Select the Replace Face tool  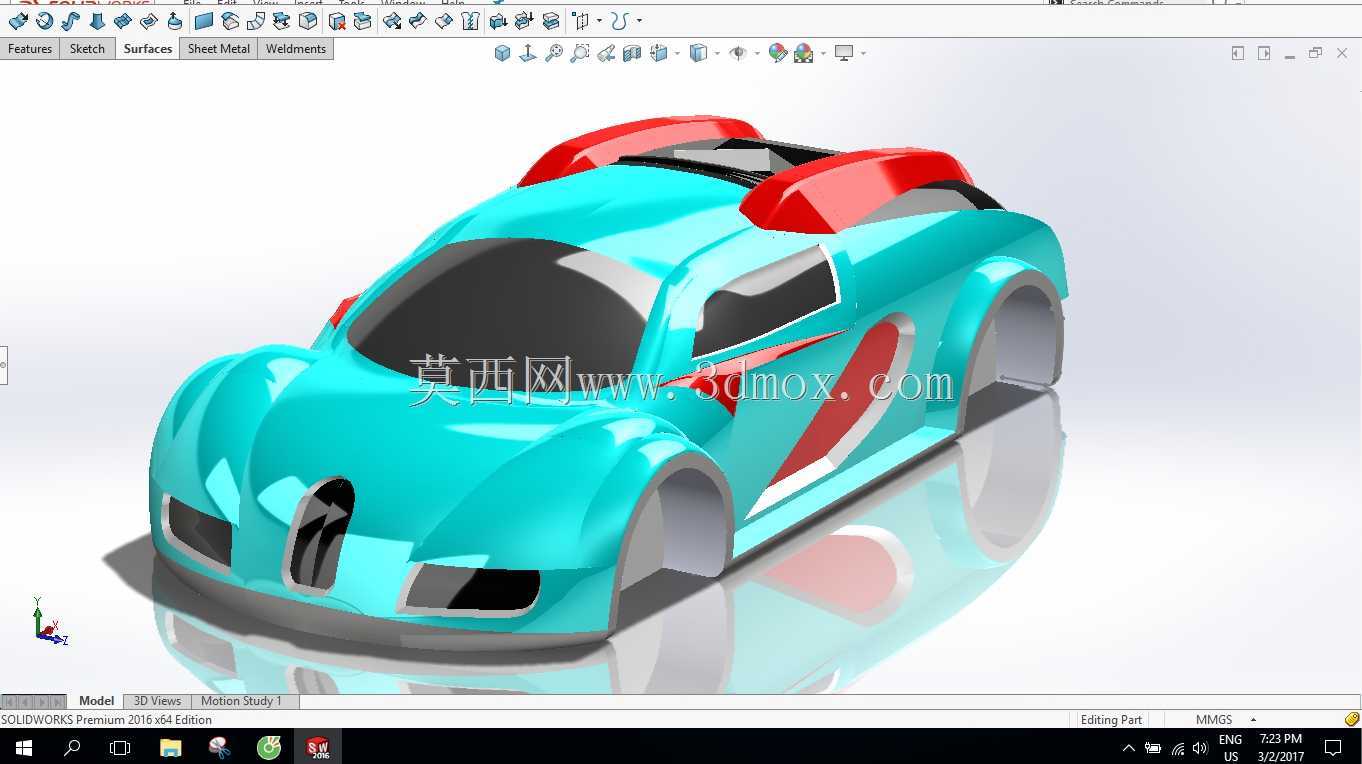pos(362,21)
